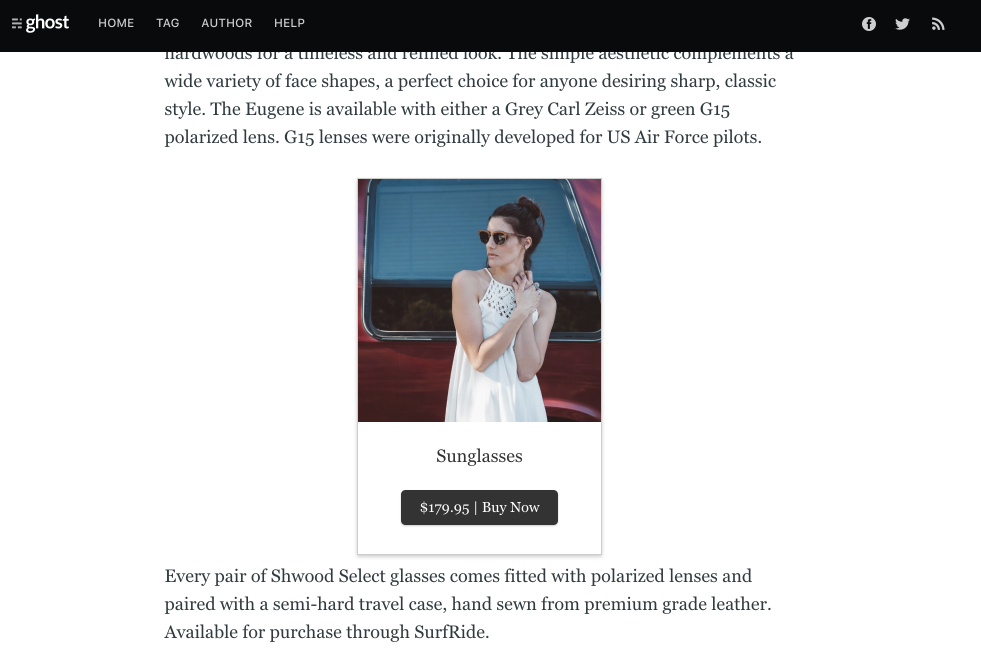This screenshot has height=665, width=981.
Task: Click the word SurfRide in the paragraph
Action: point(449,632)
